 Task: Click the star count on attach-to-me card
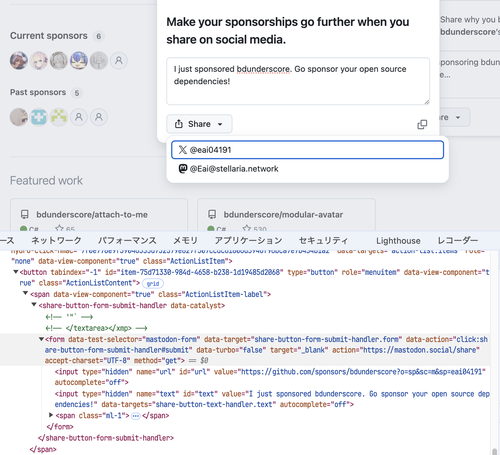(65, 229)
